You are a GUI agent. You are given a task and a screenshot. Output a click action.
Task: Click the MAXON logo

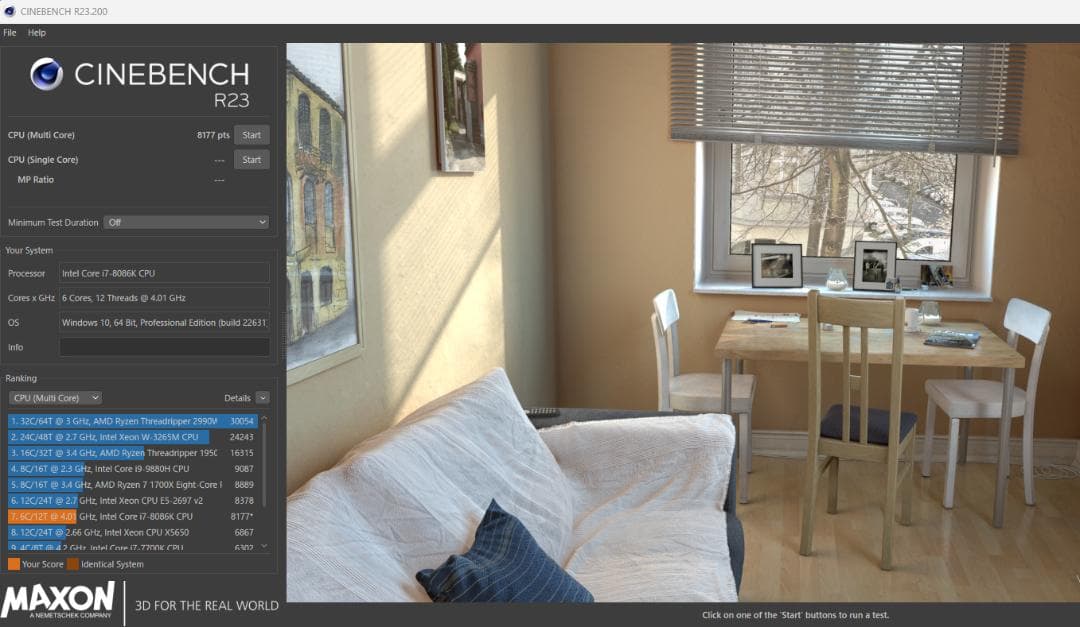(58, 602)
